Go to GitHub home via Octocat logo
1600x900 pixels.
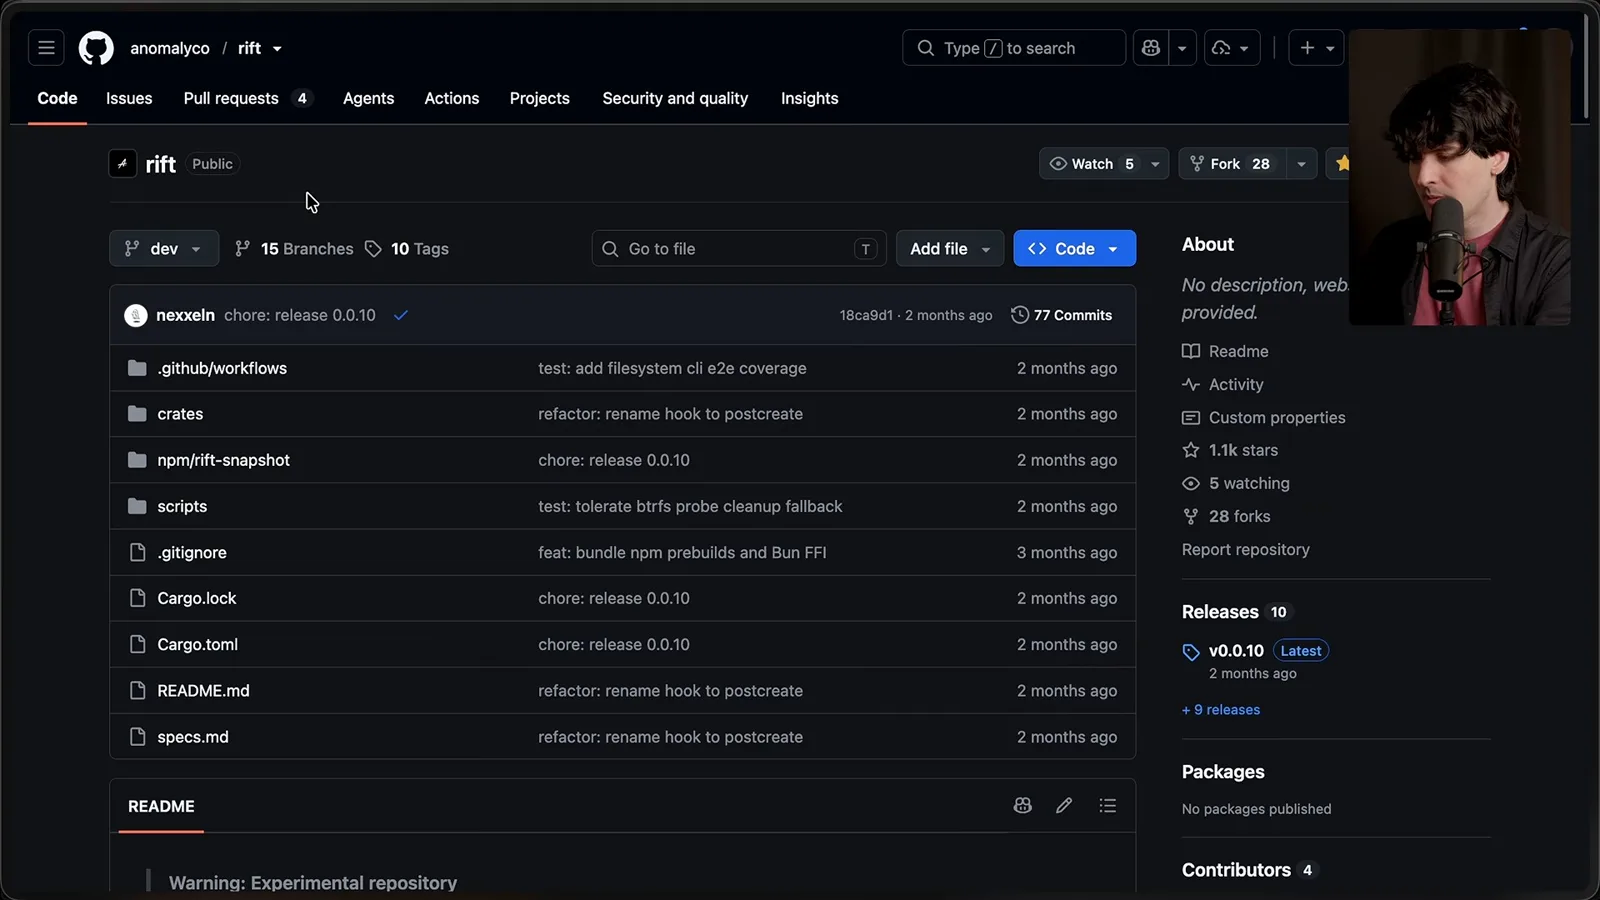coord(96,48)
